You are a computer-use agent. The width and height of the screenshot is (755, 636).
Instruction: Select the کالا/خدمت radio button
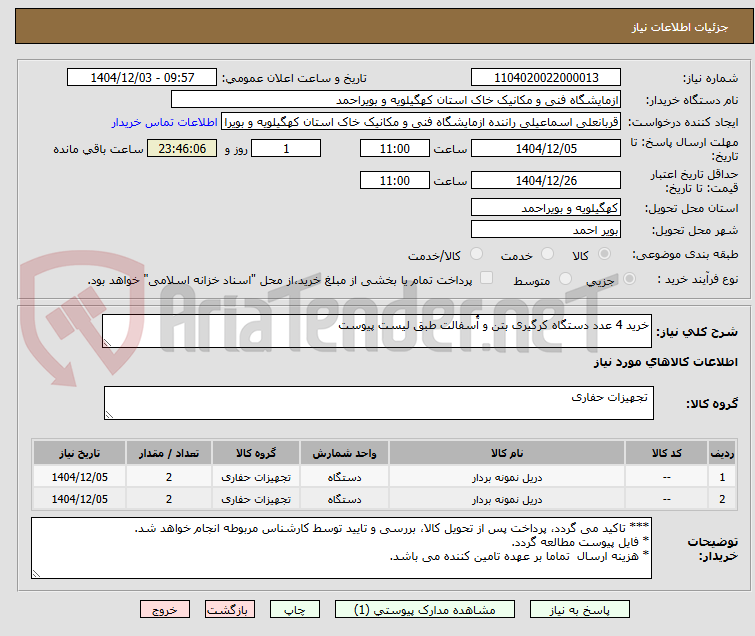[x=476, y=253]
